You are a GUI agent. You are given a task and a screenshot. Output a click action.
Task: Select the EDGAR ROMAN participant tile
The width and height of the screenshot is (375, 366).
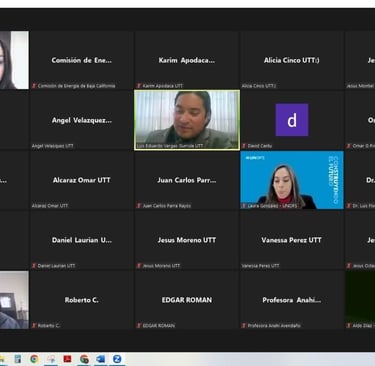(187, 300)
